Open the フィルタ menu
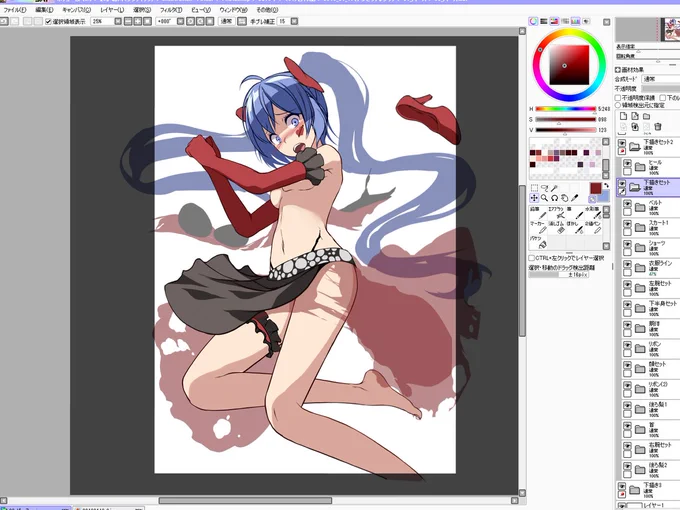The image size is (680, 510). point(171,10)
